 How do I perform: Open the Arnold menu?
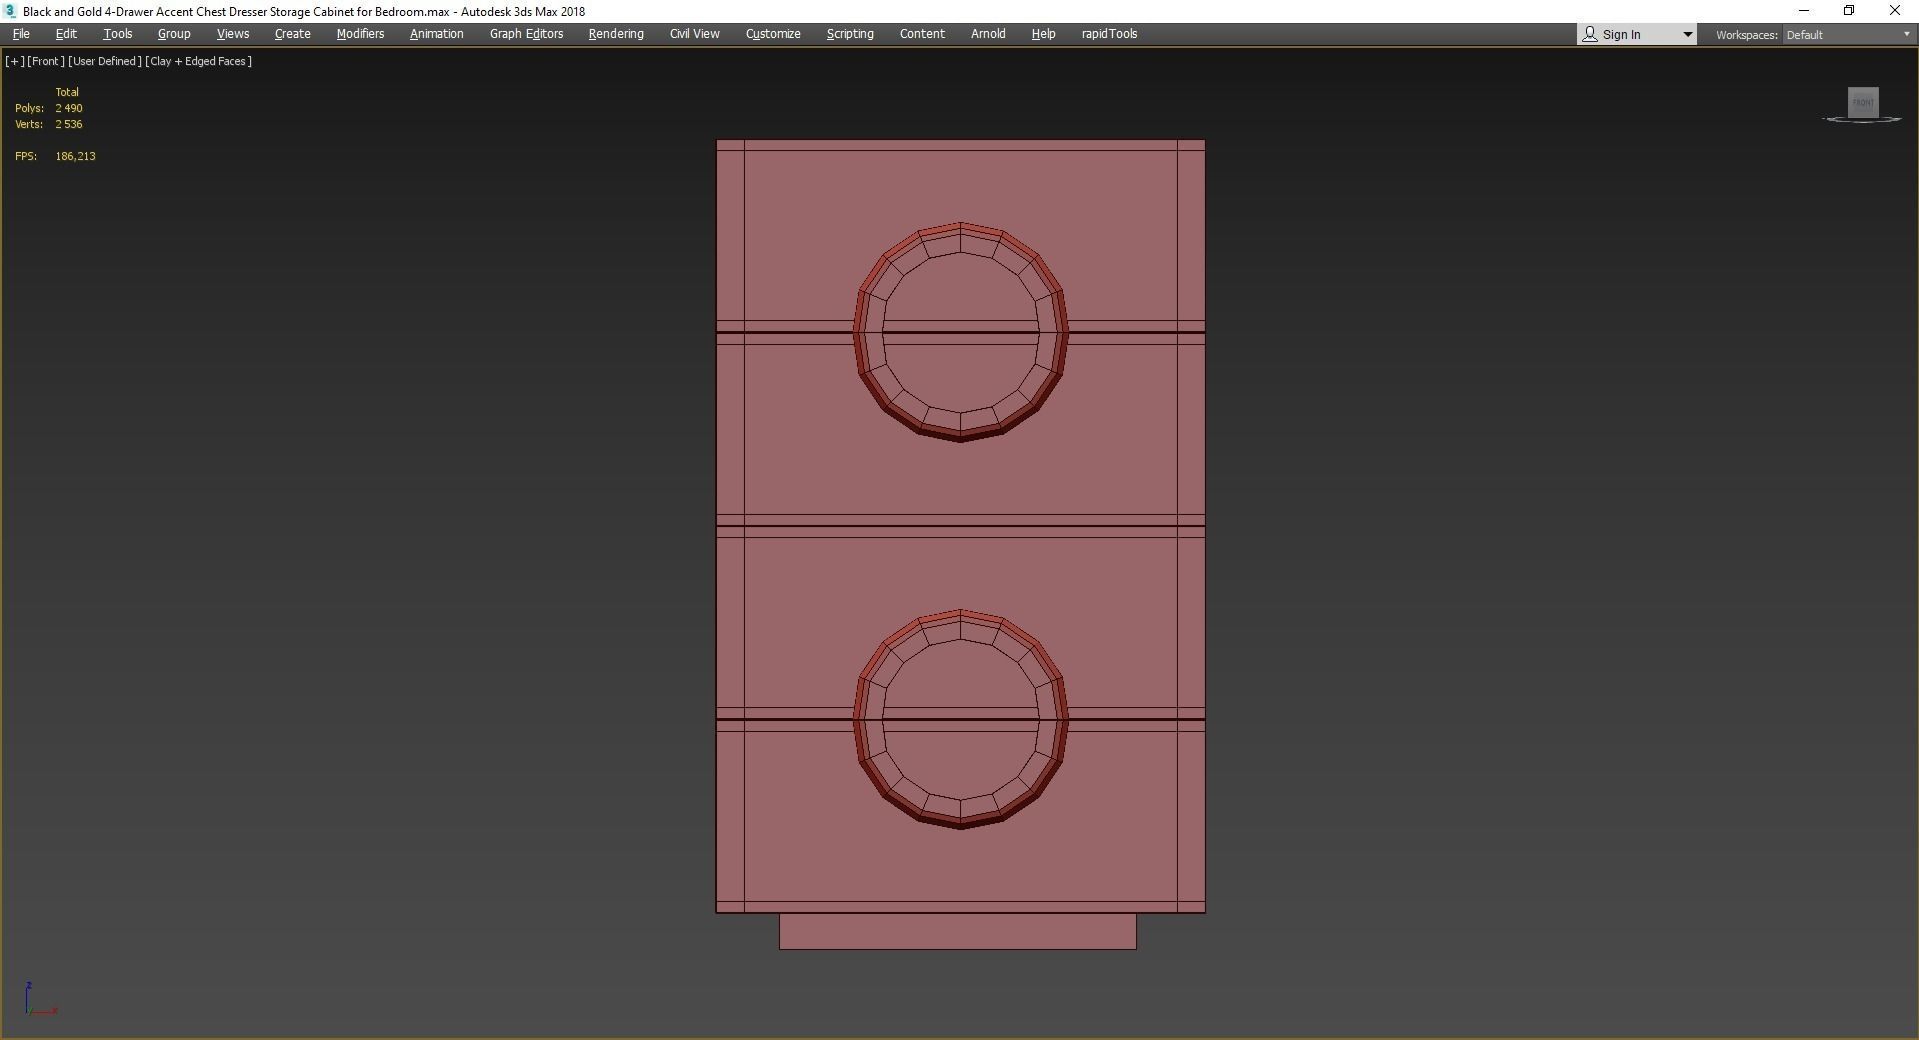[x=988, y=34]
